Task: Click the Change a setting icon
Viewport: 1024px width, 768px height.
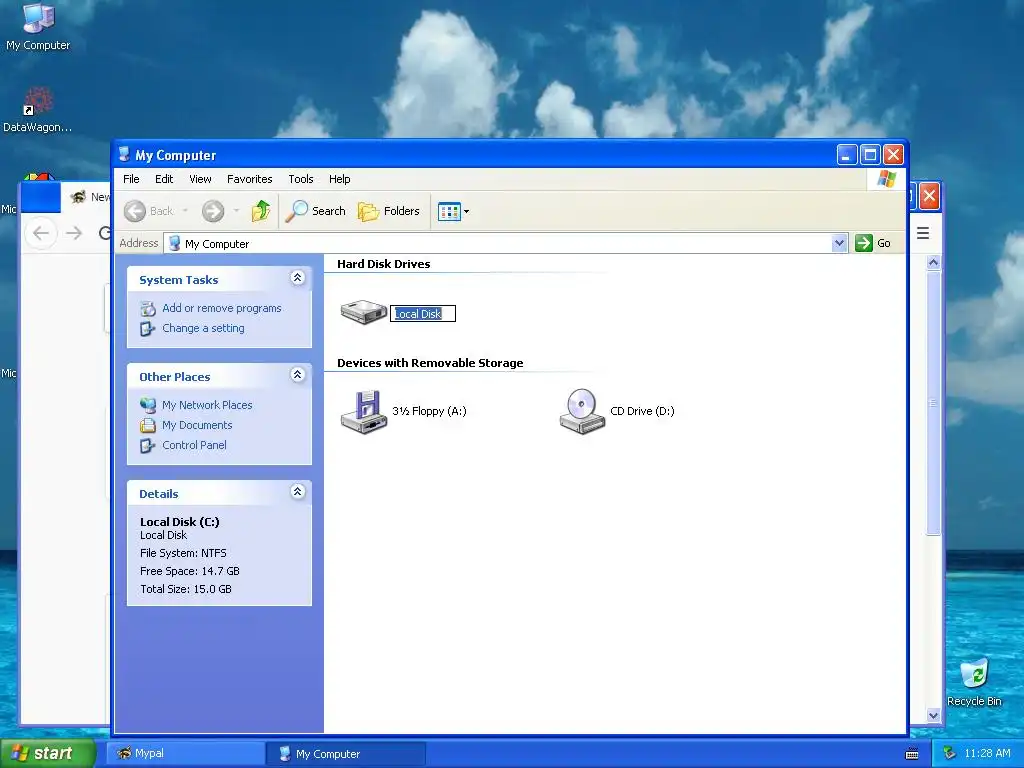Action: click(148, 328)
